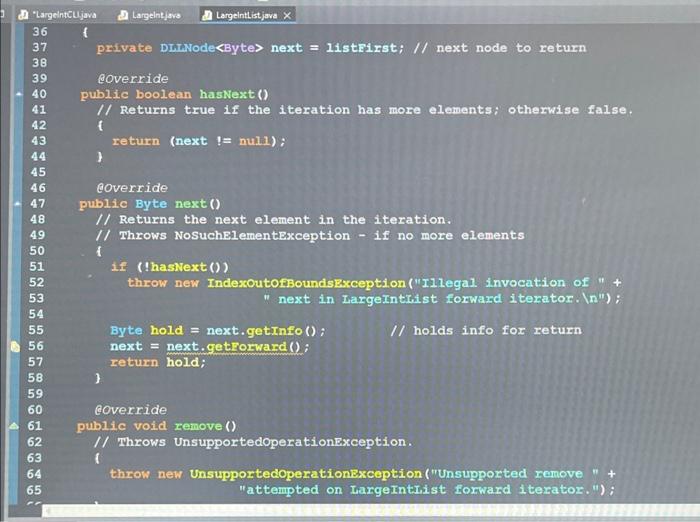Close the LargeIntList.java tab
Screen dimensions: 700x522
288,16
